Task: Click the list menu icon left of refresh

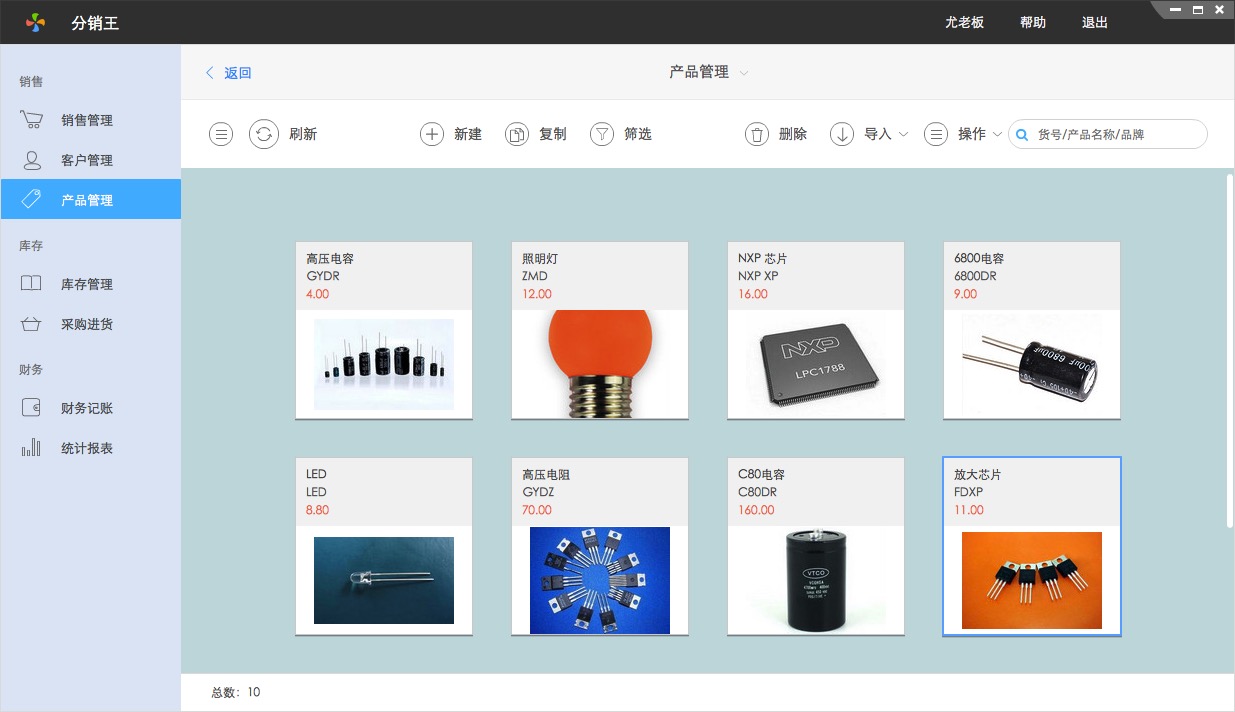Action: [x=221, y=134]
